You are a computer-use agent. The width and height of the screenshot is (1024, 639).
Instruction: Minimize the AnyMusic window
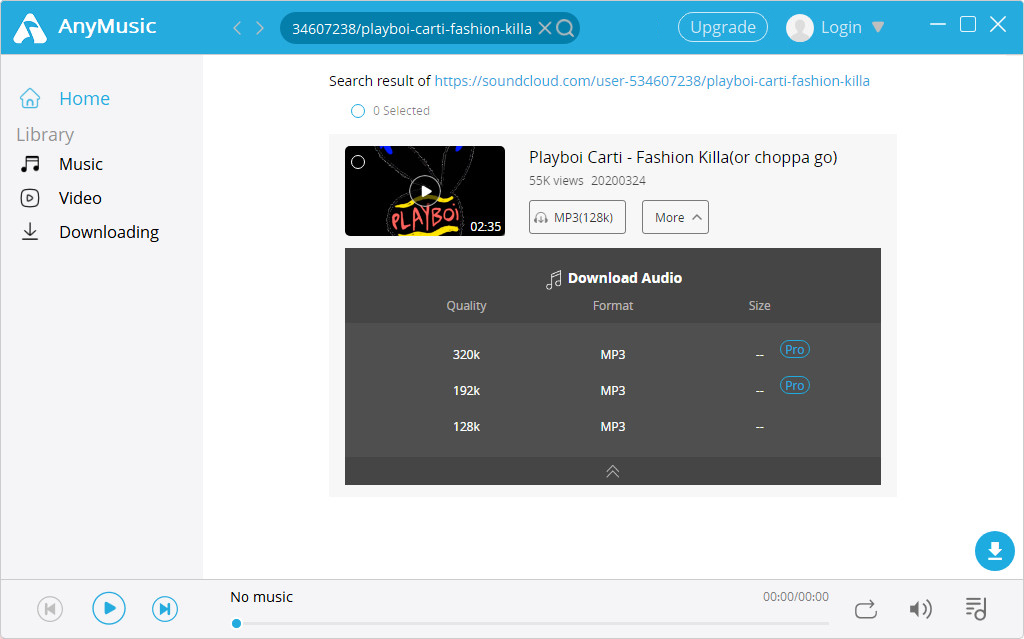pyautogui.click(x=938, y=25)
